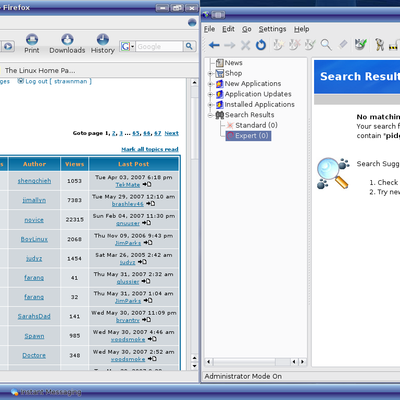Open the Settings menu in CNR
Viewport: 400px width, 400px height.
click(272, 29)
